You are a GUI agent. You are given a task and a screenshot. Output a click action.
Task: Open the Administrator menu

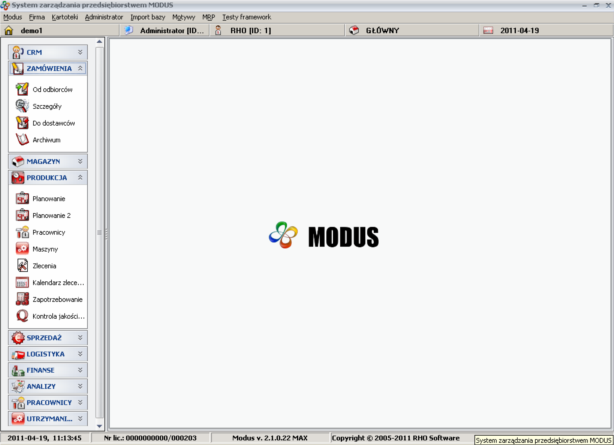104,17
